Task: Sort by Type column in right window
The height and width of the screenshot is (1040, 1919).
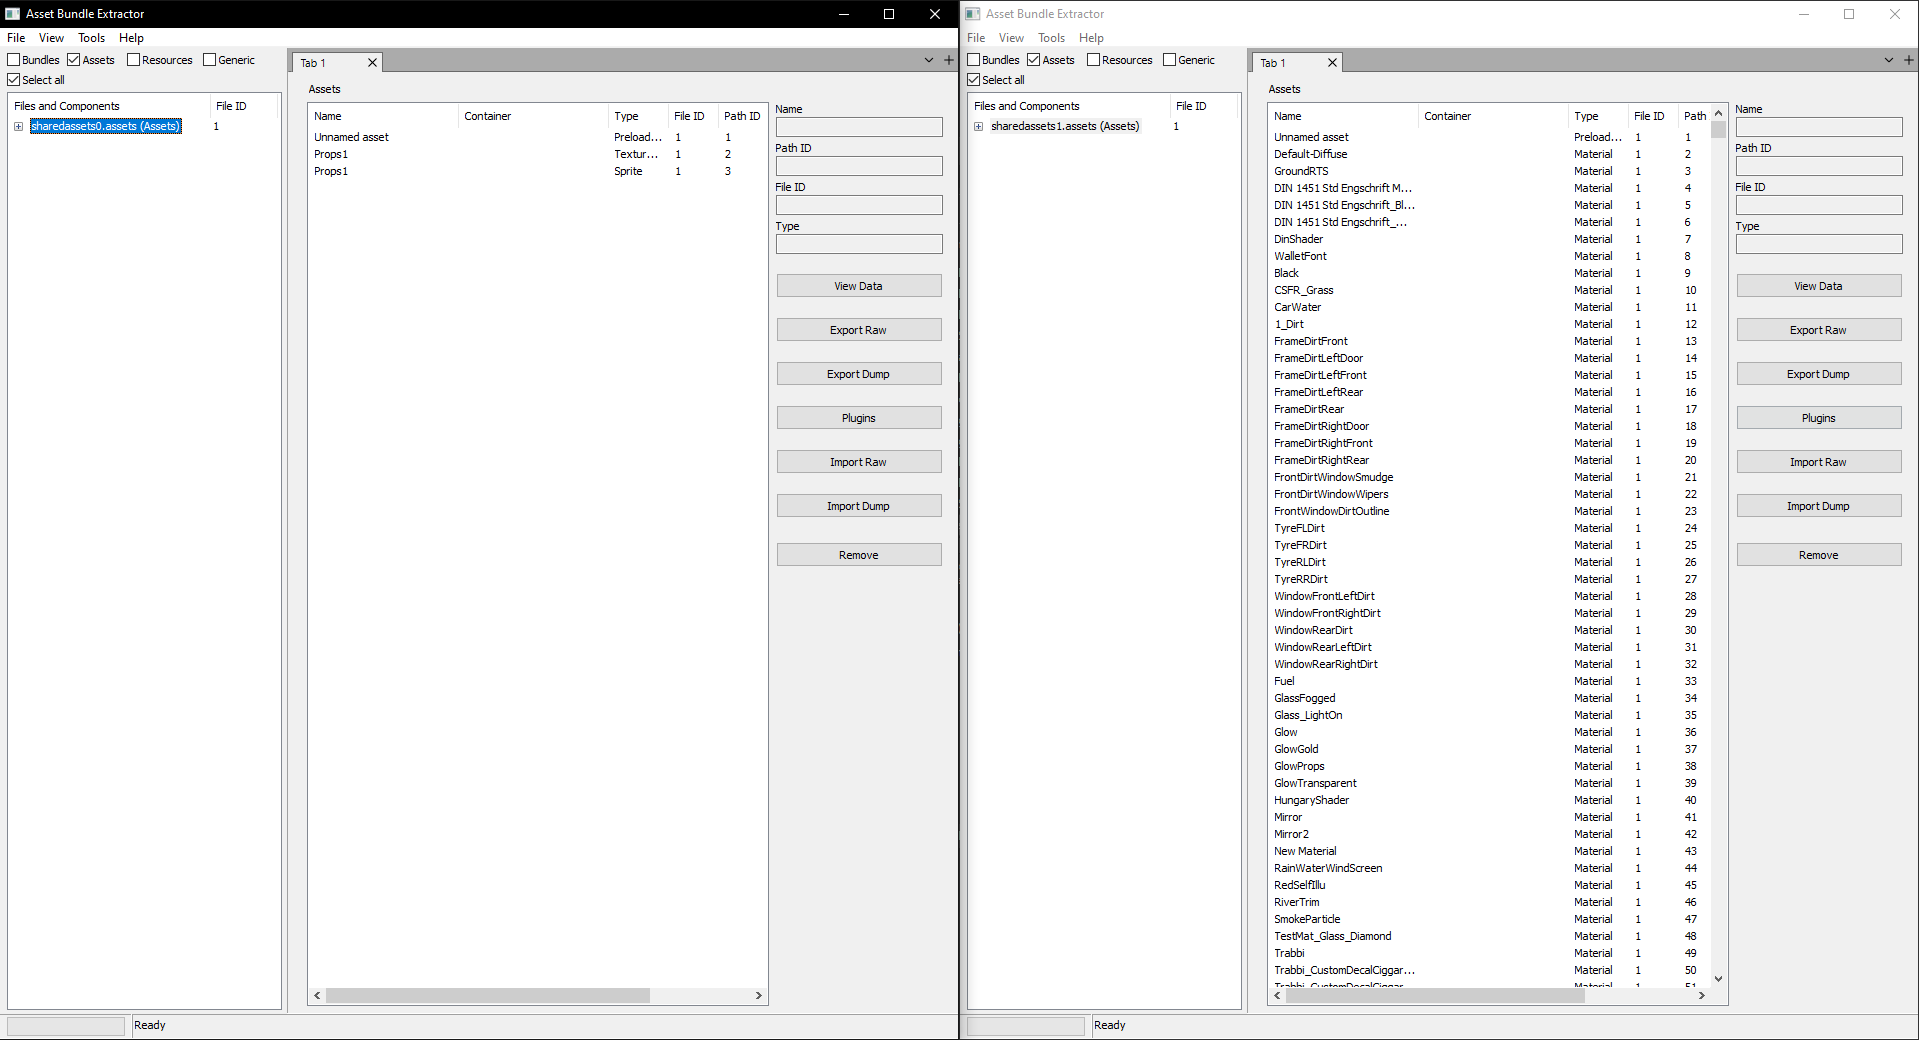Action: pos(1597,116)
